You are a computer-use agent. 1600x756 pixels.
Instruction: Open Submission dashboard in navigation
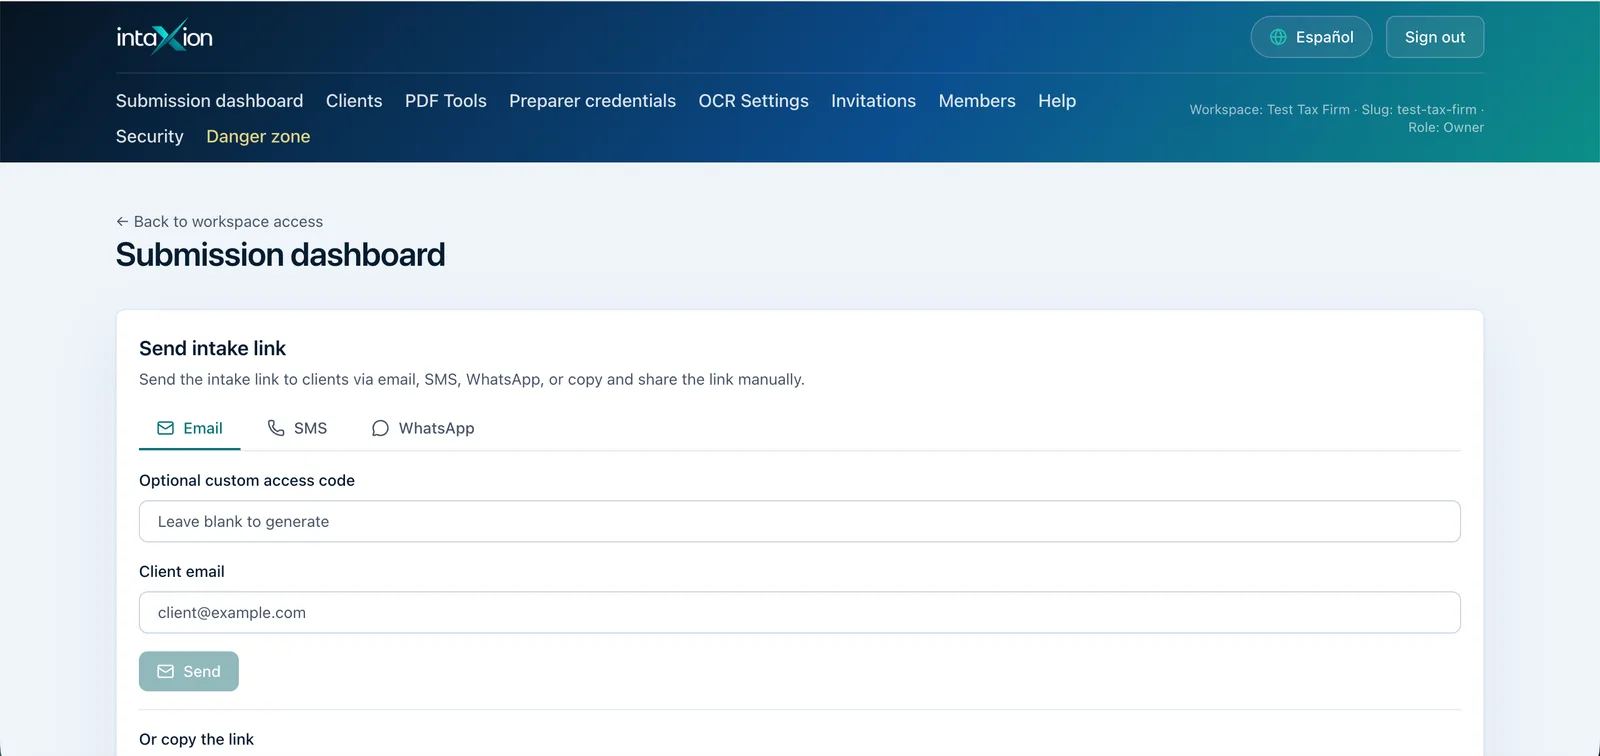pyautogui.click(x=209, y=101)
